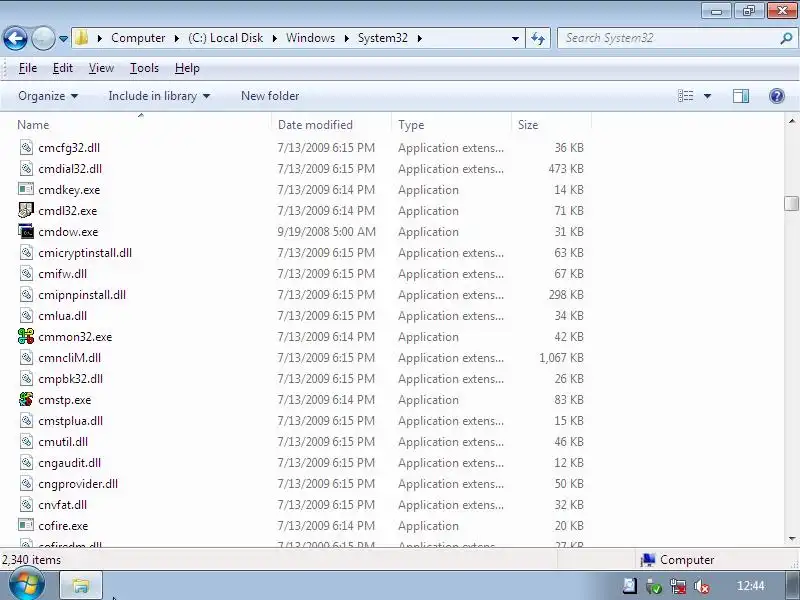
Task: Go back with the Back arrow button
Action: pos(15,38)
